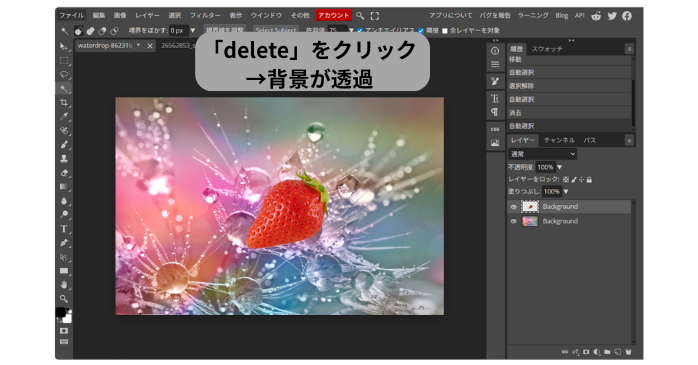Toggle Quick Mask mode icon

coord(64,331)
